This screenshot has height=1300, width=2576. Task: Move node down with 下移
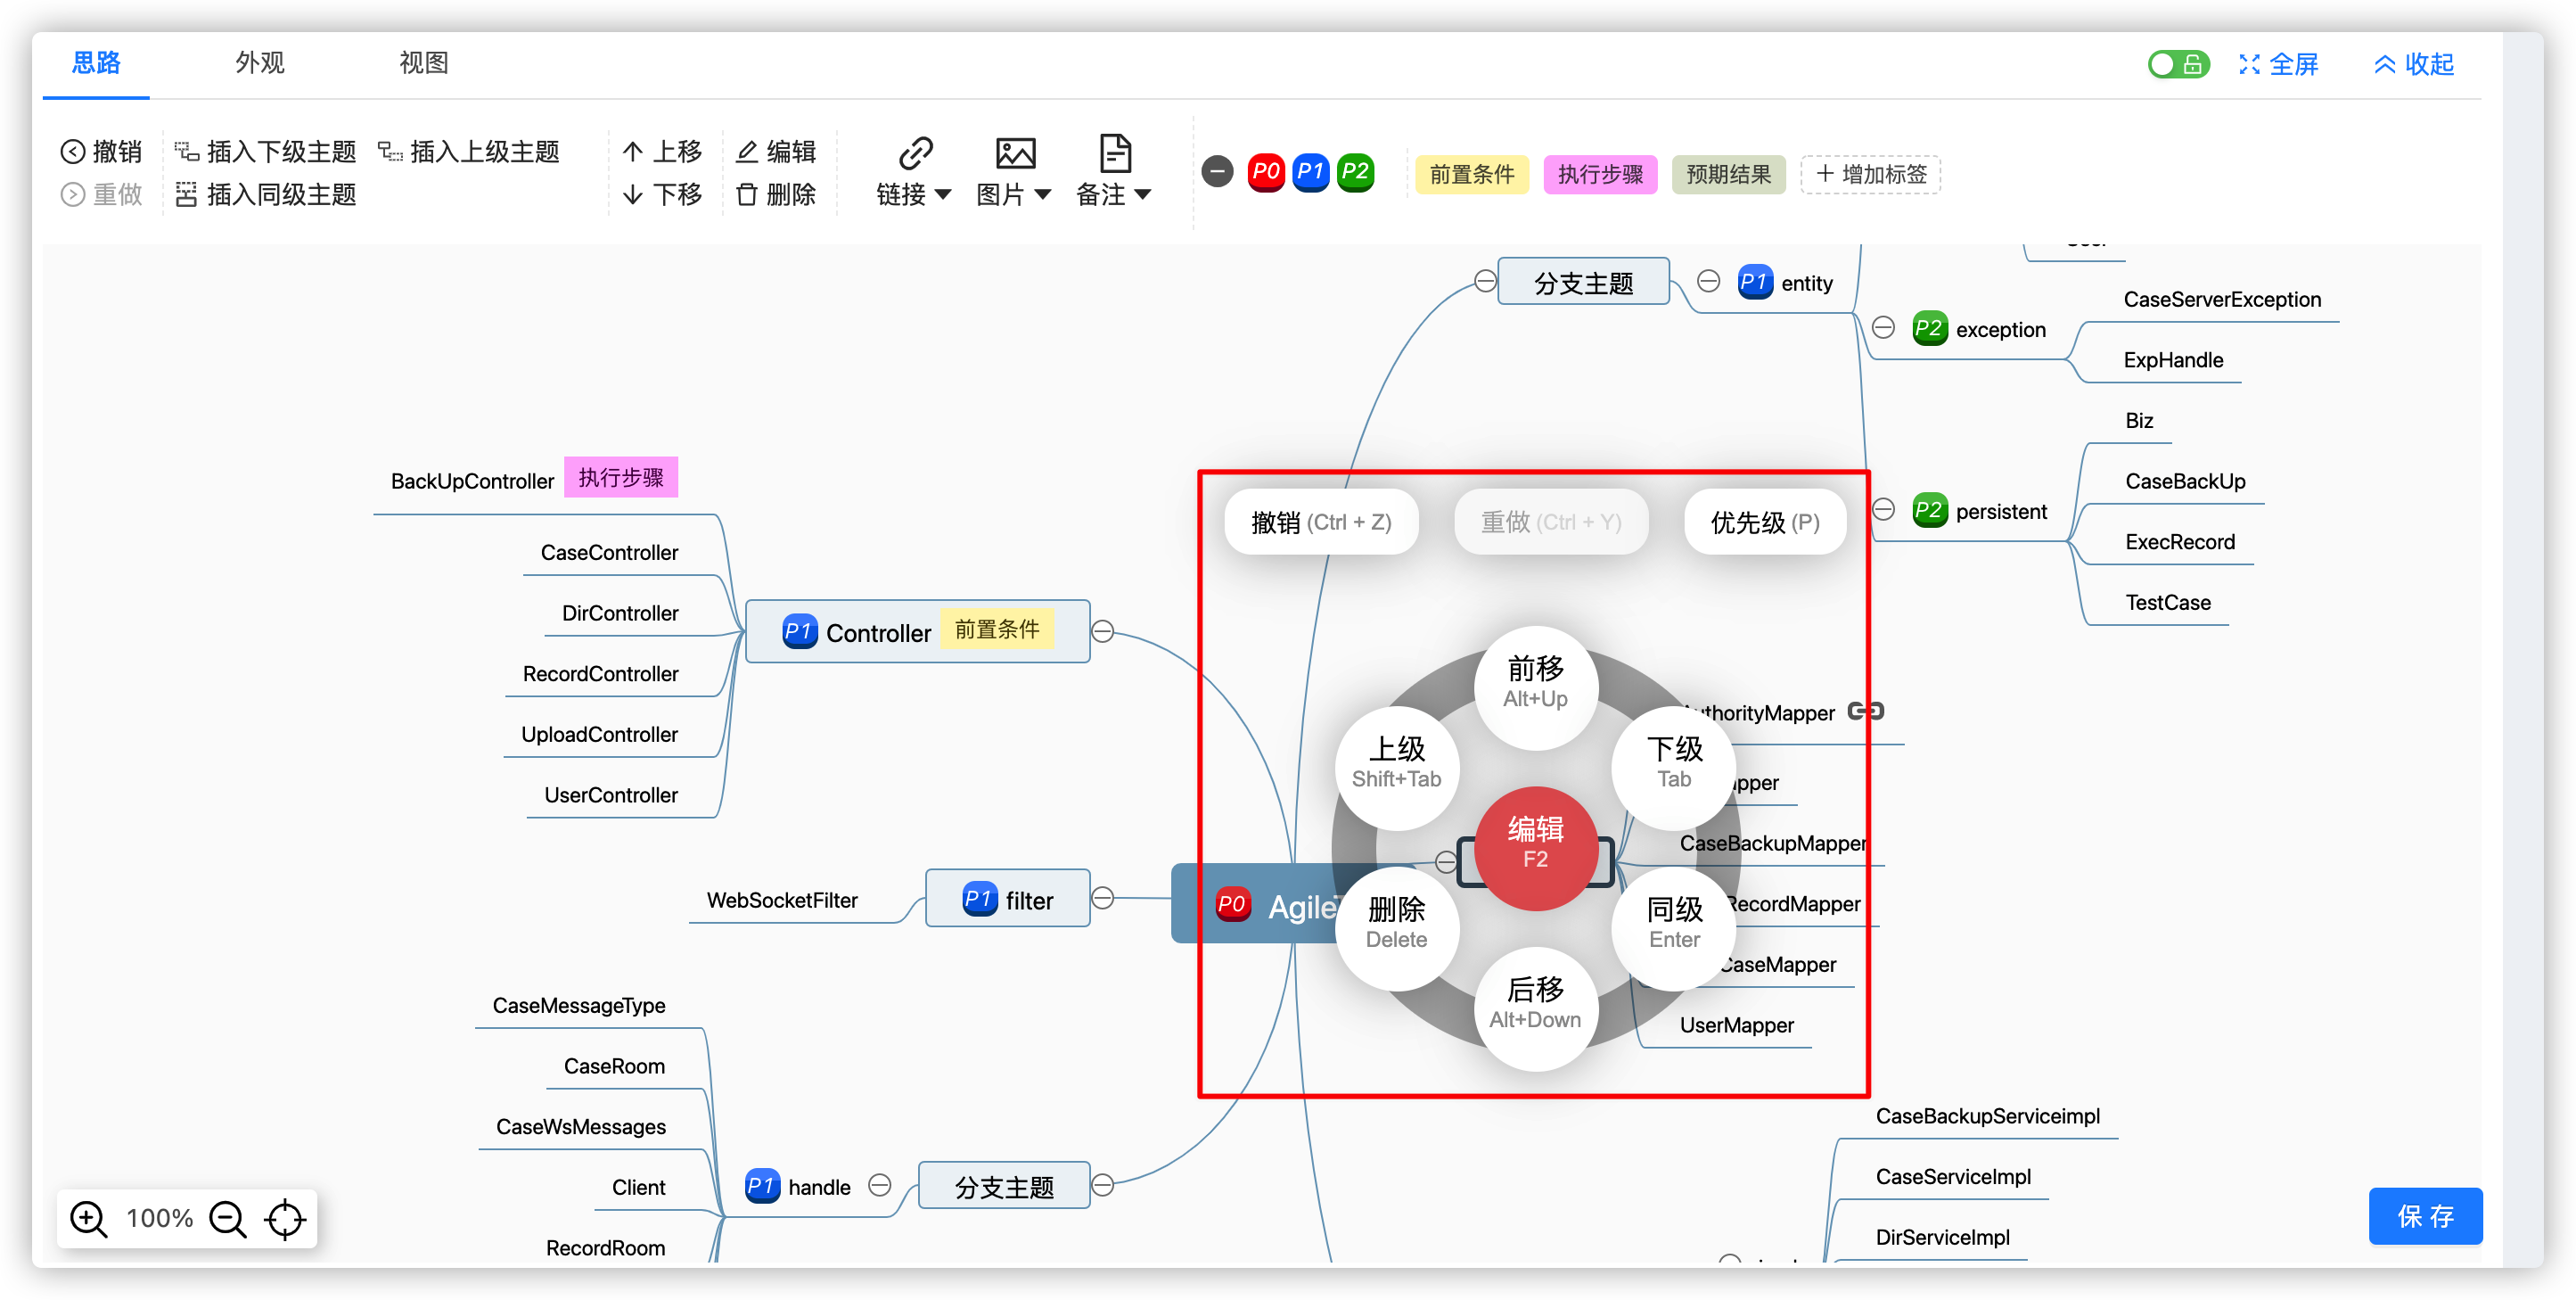tap(662, 194)
